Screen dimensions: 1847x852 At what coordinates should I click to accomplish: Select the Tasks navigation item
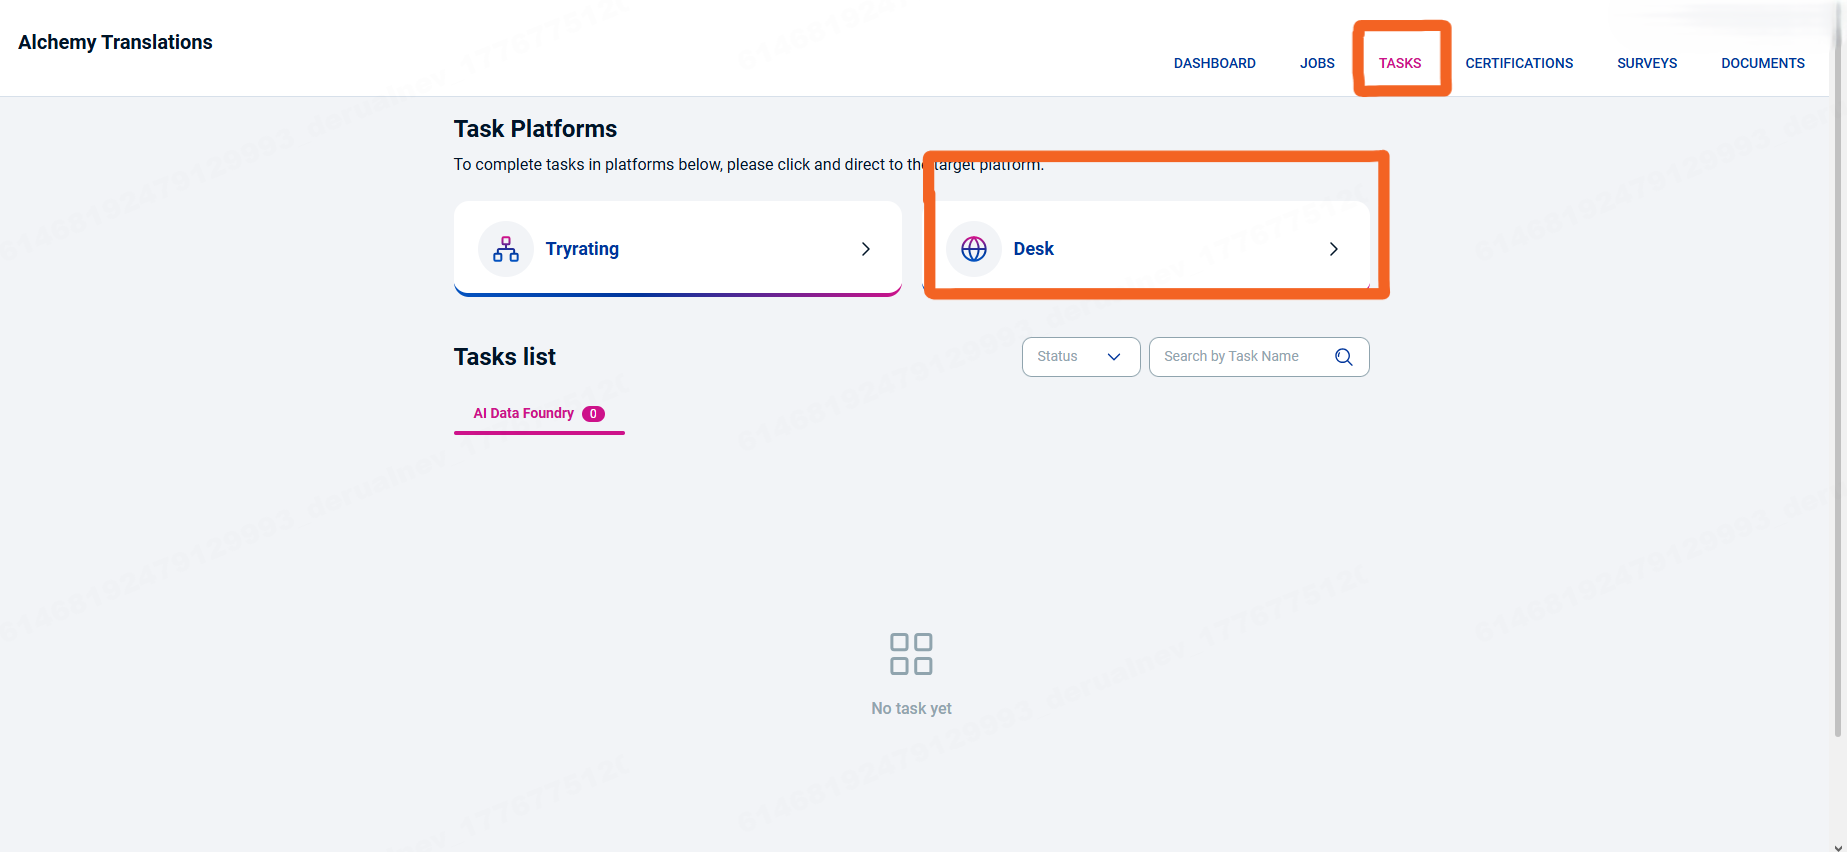(1399, 63)
